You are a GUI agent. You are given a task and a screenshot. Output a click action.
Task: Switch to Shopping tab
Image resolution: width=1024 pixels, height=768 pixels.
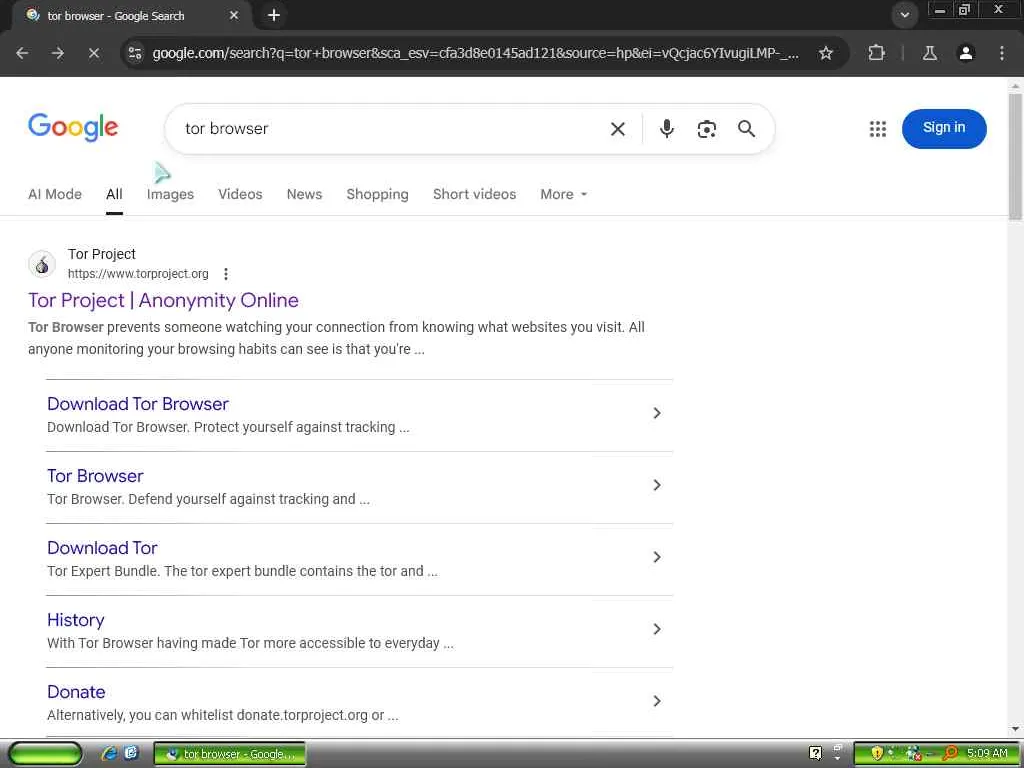point(377,194)
